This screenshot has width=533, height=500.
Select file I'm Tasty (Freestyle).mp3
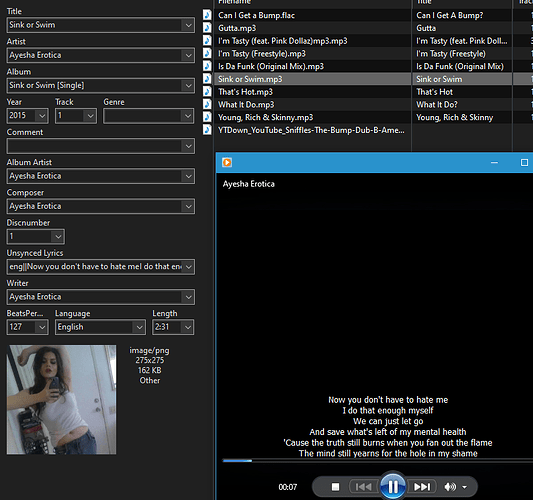[262, 53]
